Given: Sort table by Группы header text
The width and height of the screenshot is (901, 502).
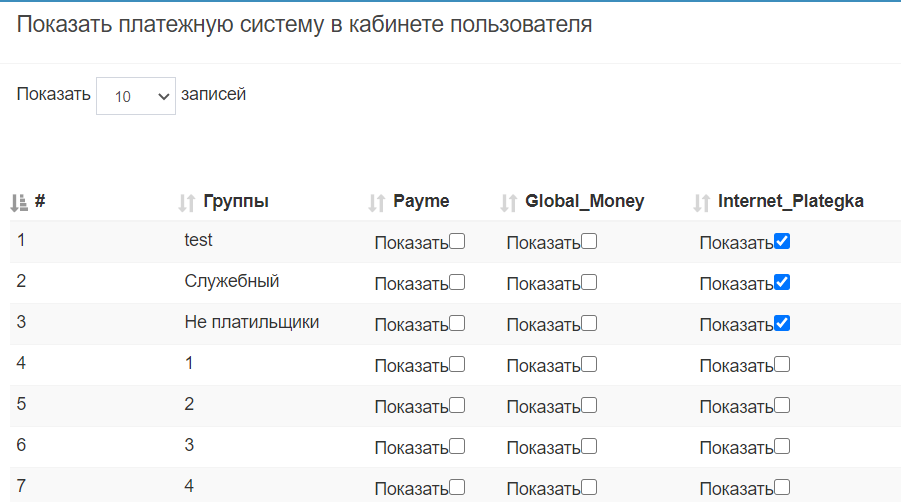Looking at the screenshot, I should tap(236, 201).
